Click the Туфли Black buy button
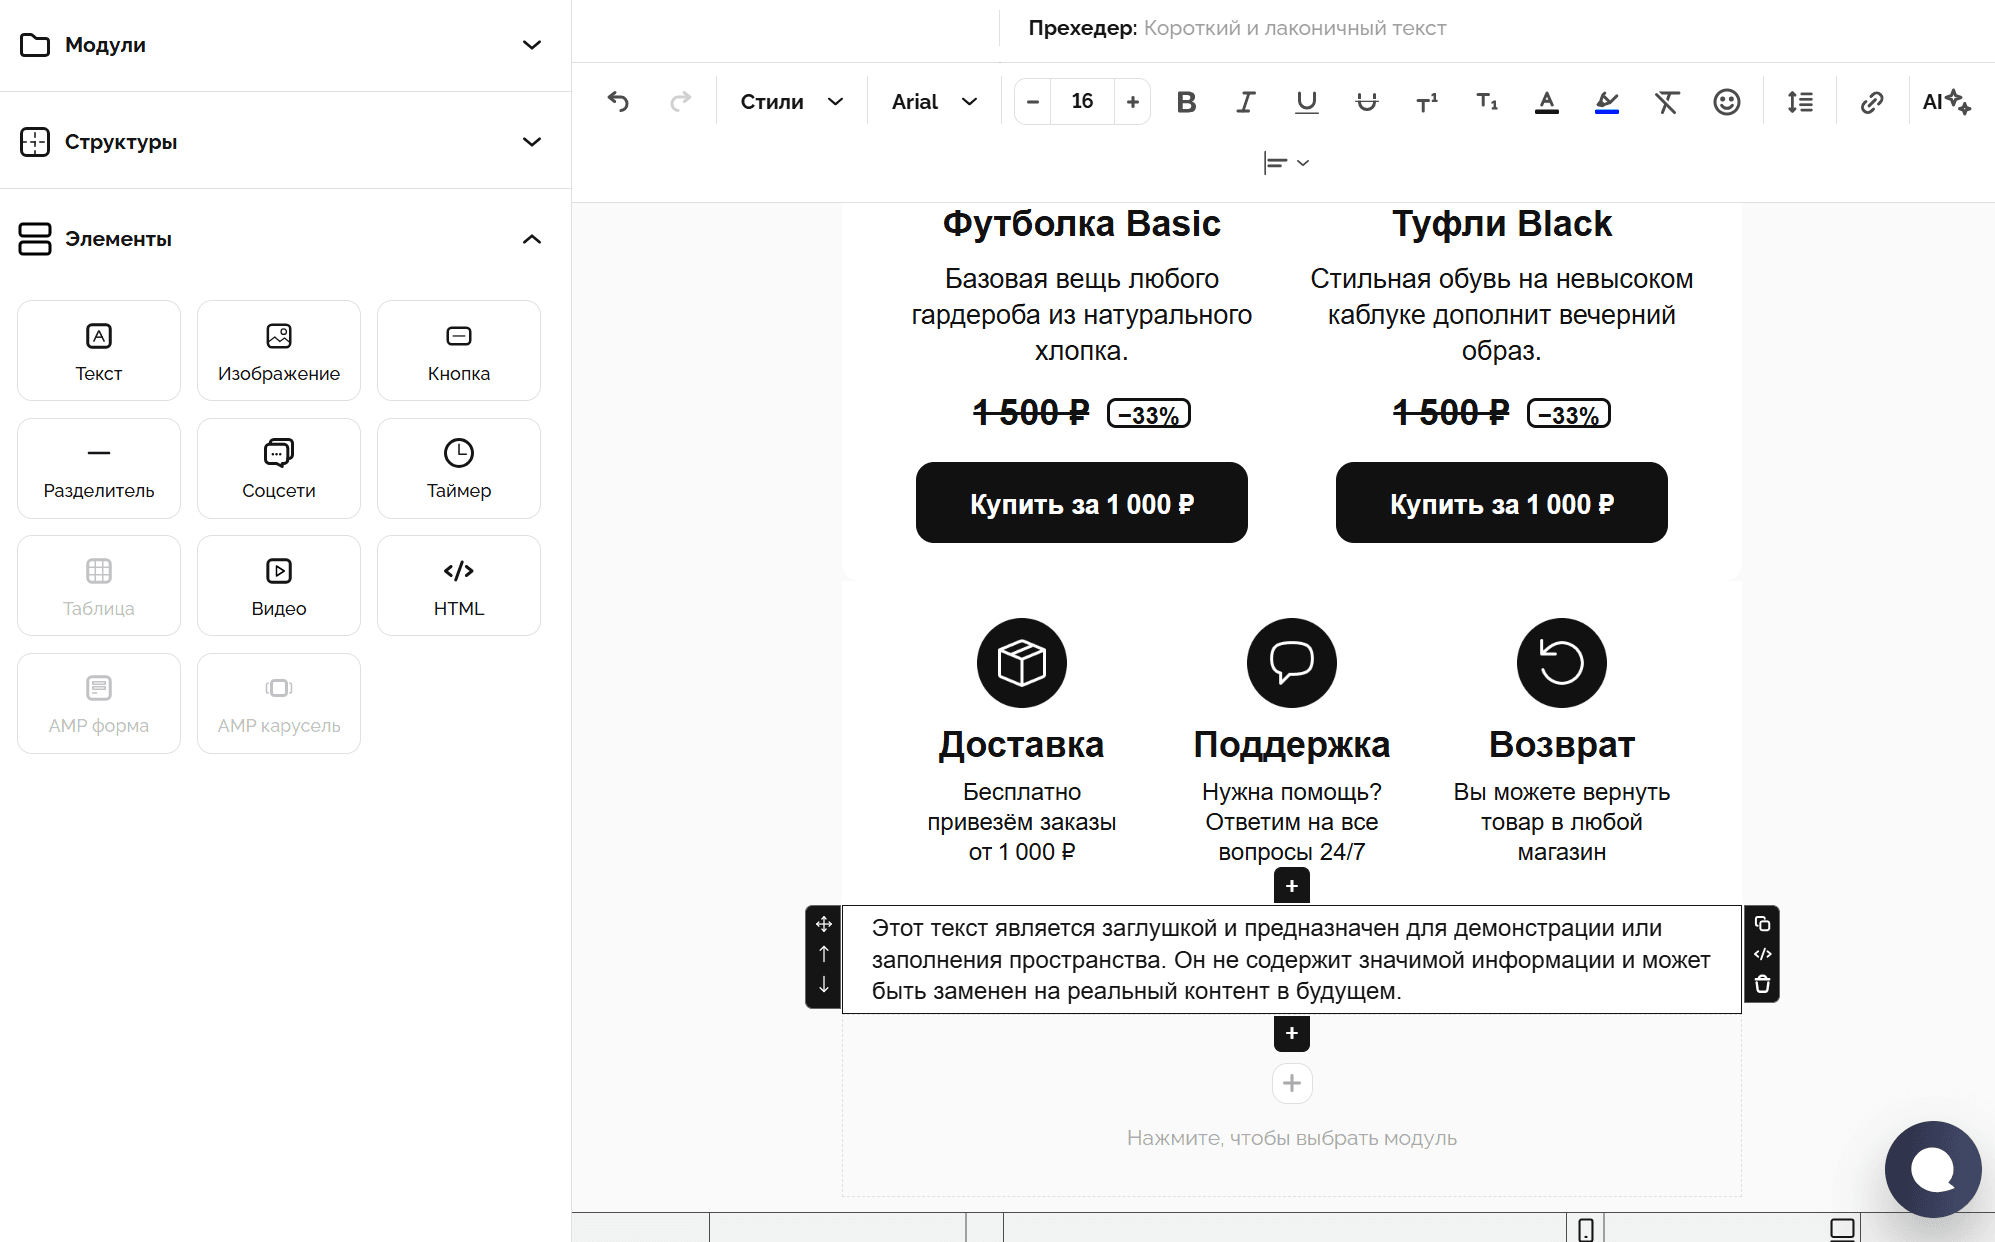The width and height of the screenshot is (1995, 1242). click(1502, 503)
